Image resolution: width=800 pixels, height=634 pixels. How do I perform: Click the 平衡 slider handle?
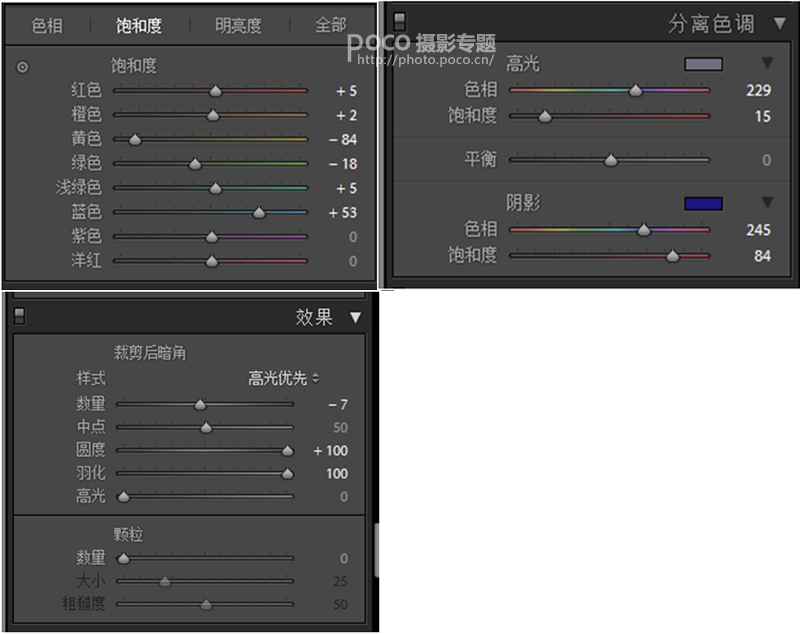pyautogui.click(x=611, y=161)
